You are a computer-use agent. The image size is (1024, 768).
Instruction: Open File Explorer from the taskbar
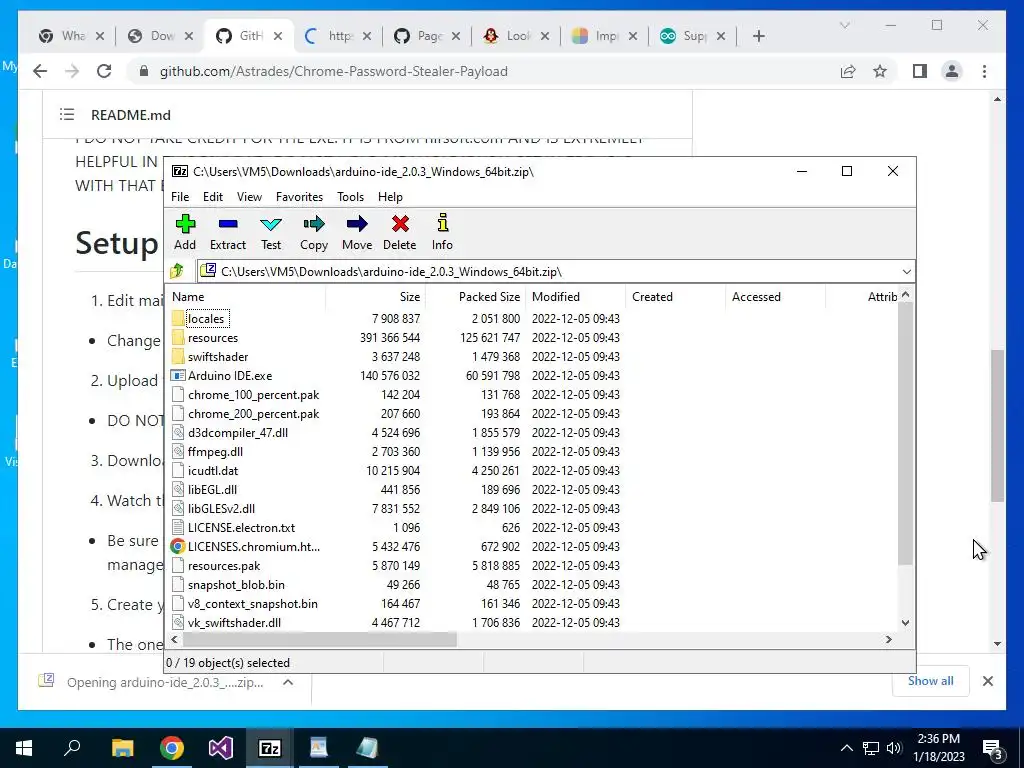[x=122, y=748]
